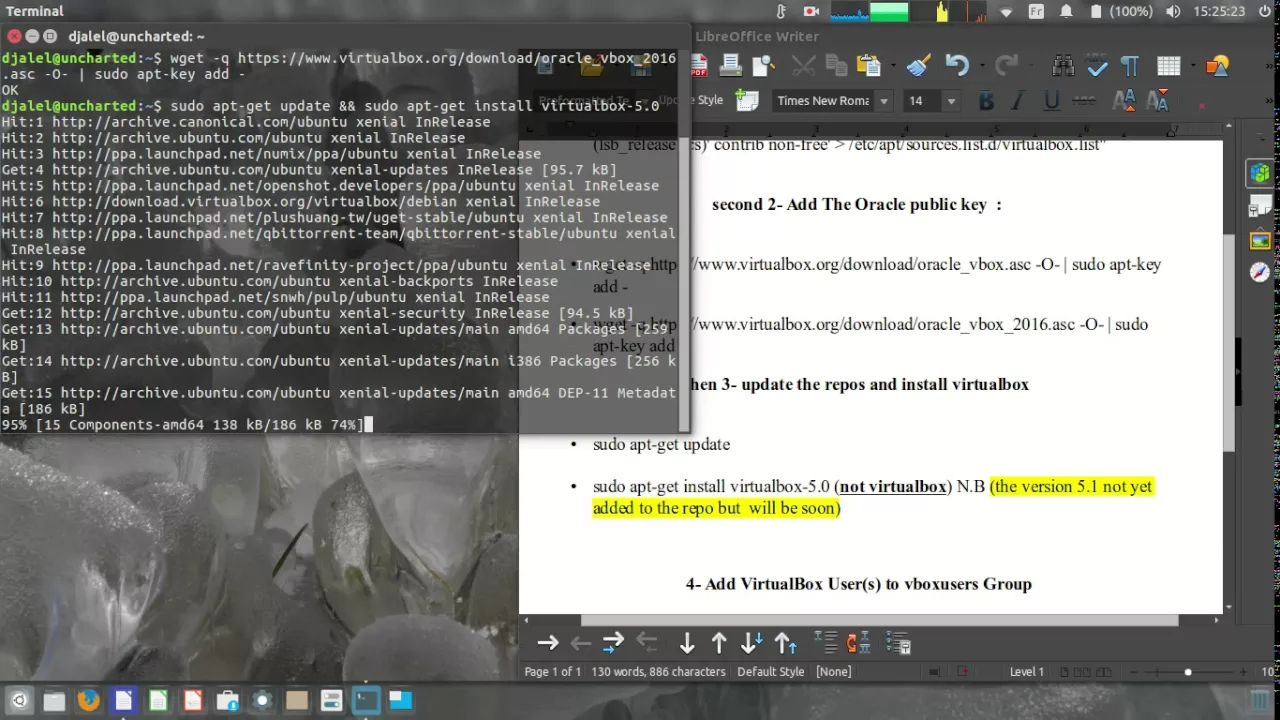
Task: Open Bullets and Numbering dialog icon
Action: tap(897, 643)
